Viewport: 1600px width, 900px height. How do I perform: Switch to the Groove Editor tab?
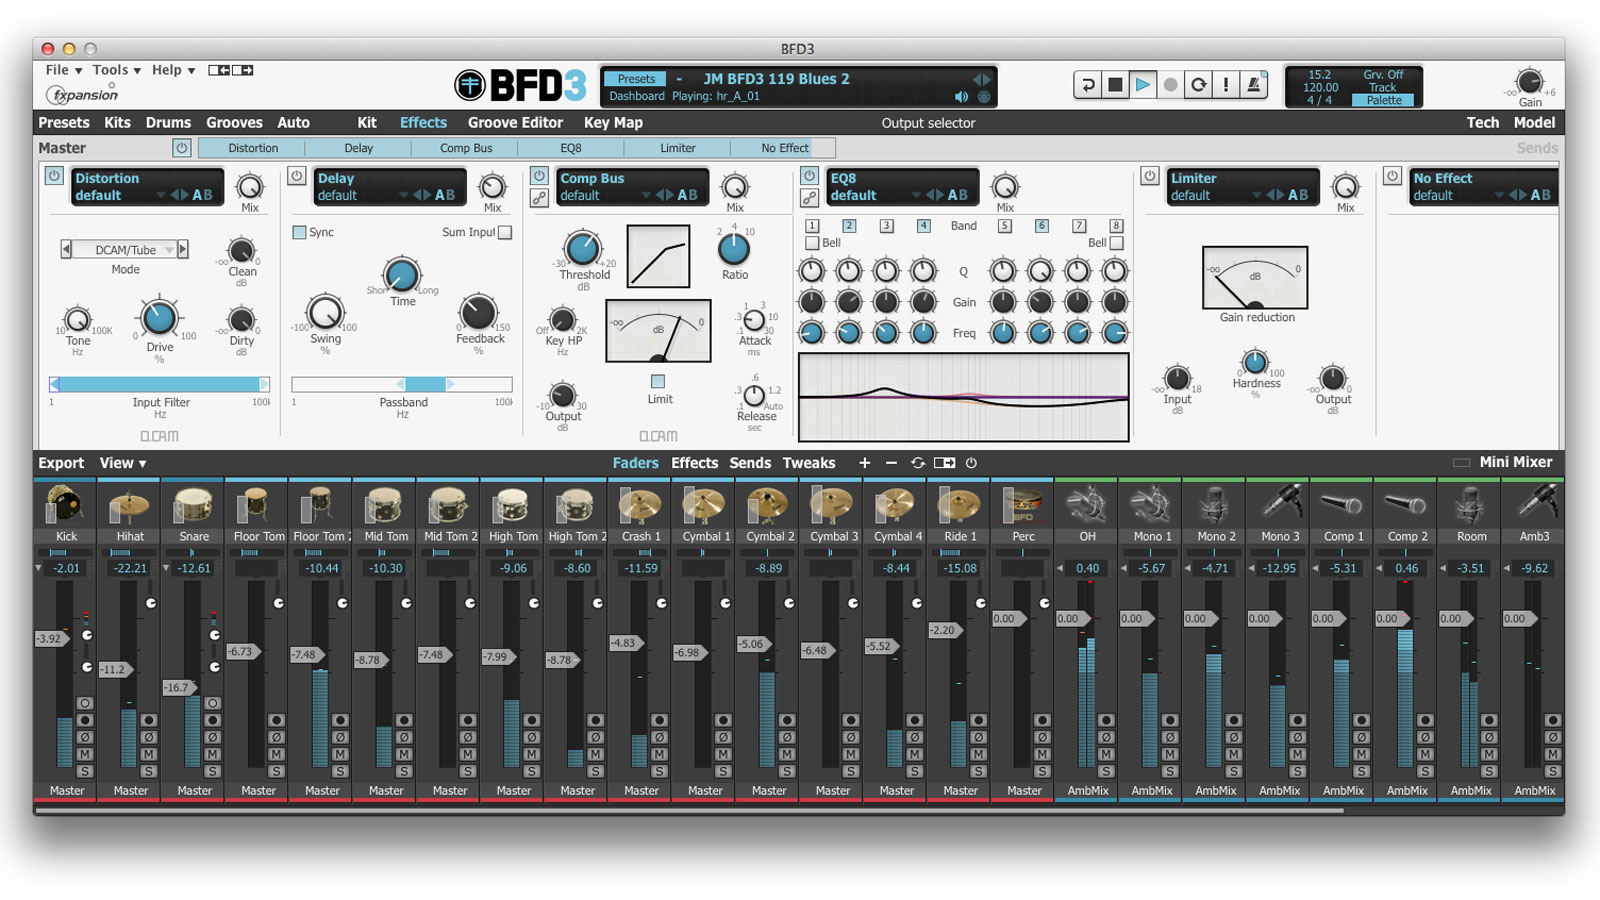click(x=515, y=123)
